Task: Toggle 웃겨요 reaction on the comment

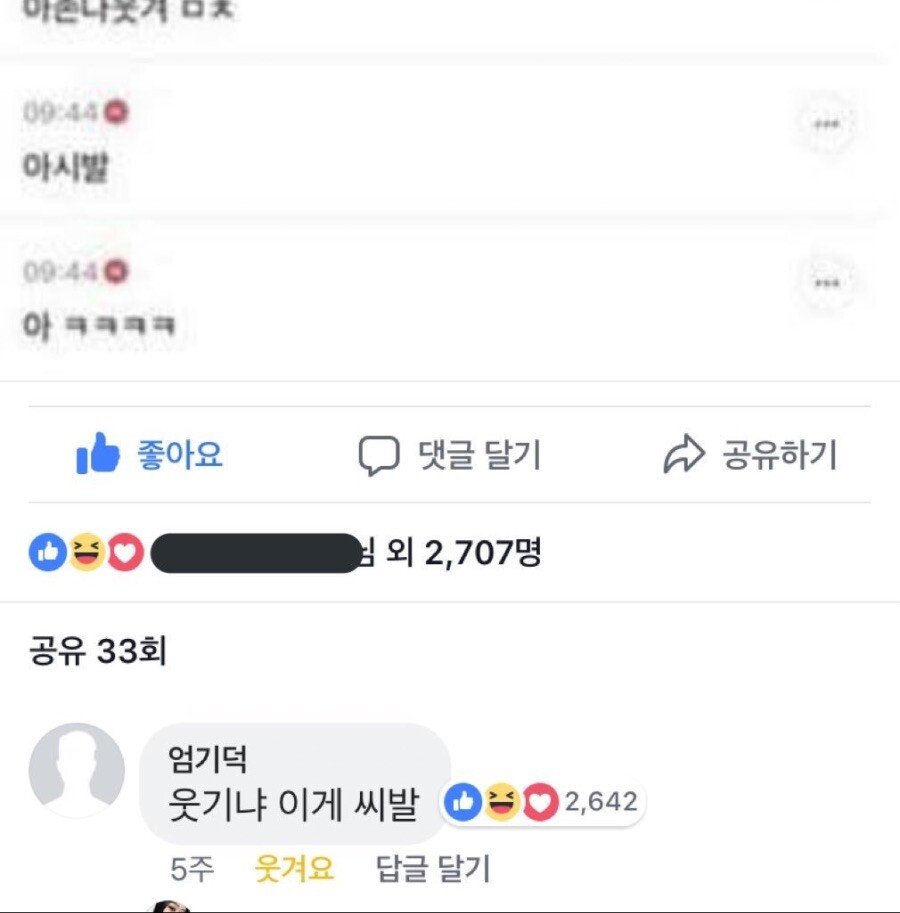Action: pos(294,868)
